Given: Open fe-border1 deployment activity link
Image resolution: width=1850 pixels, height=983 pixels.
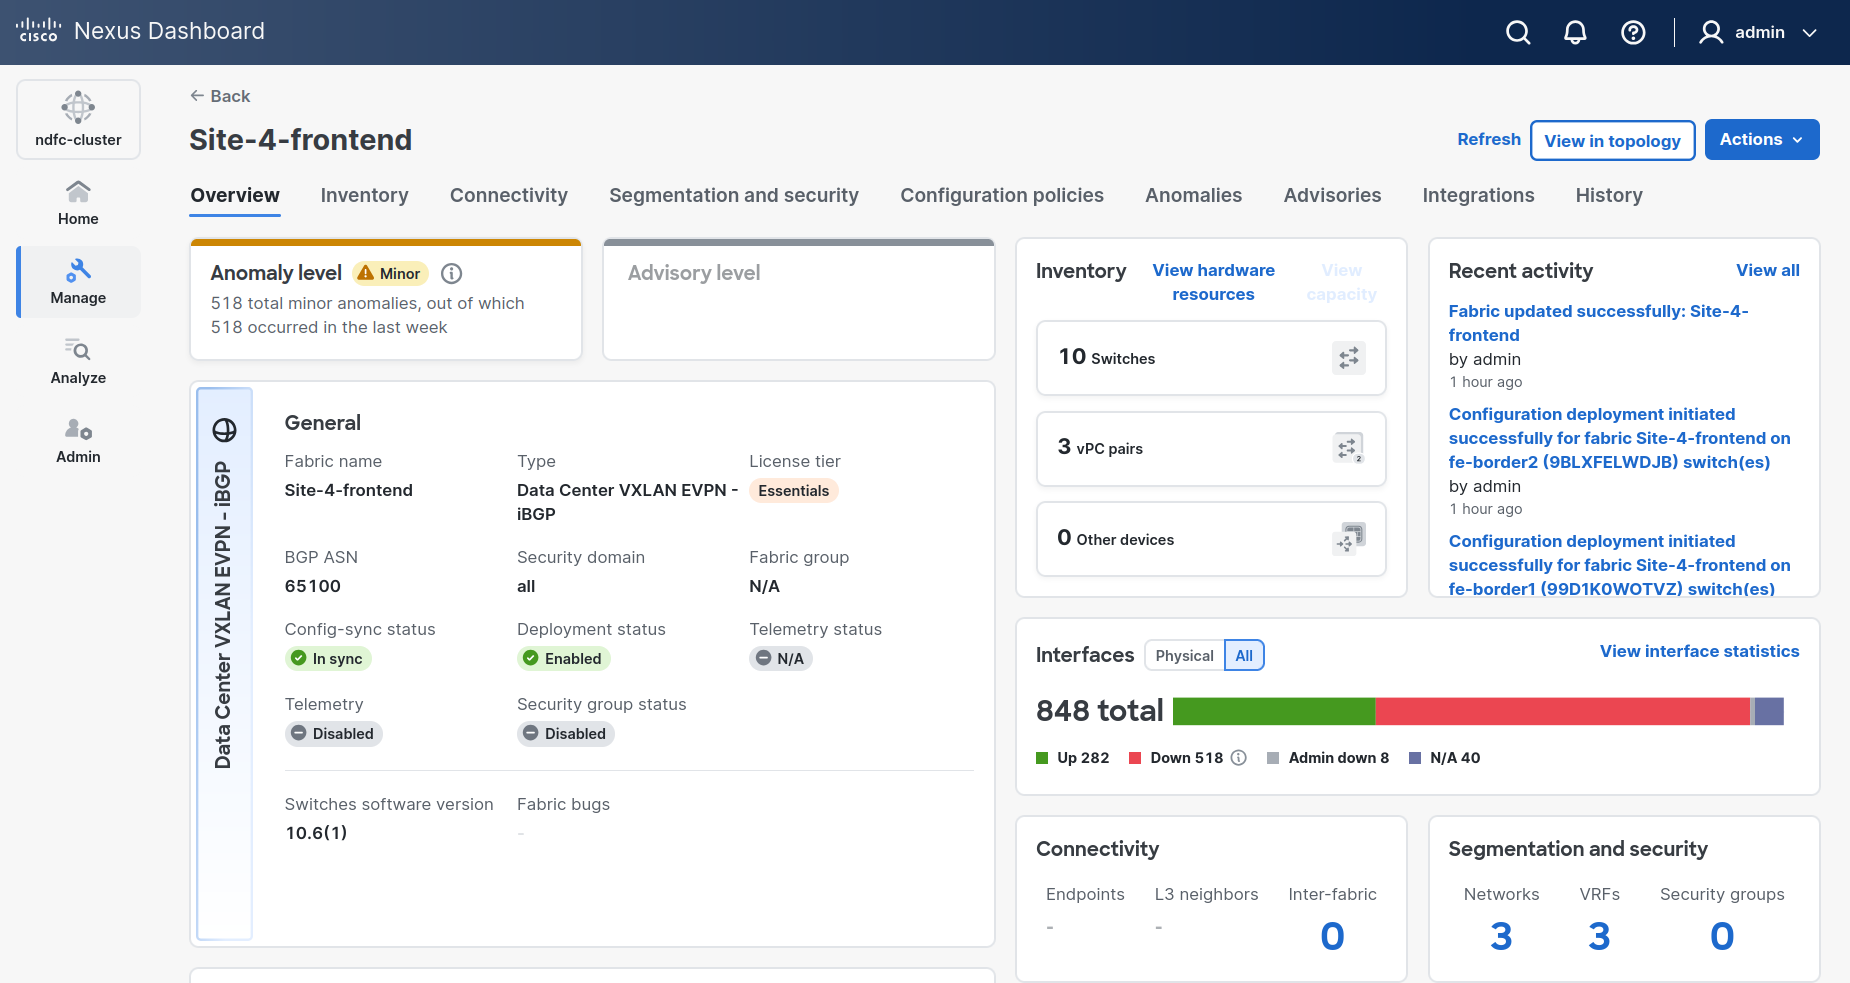Looking at the screenshot, I should (1619, 565).
